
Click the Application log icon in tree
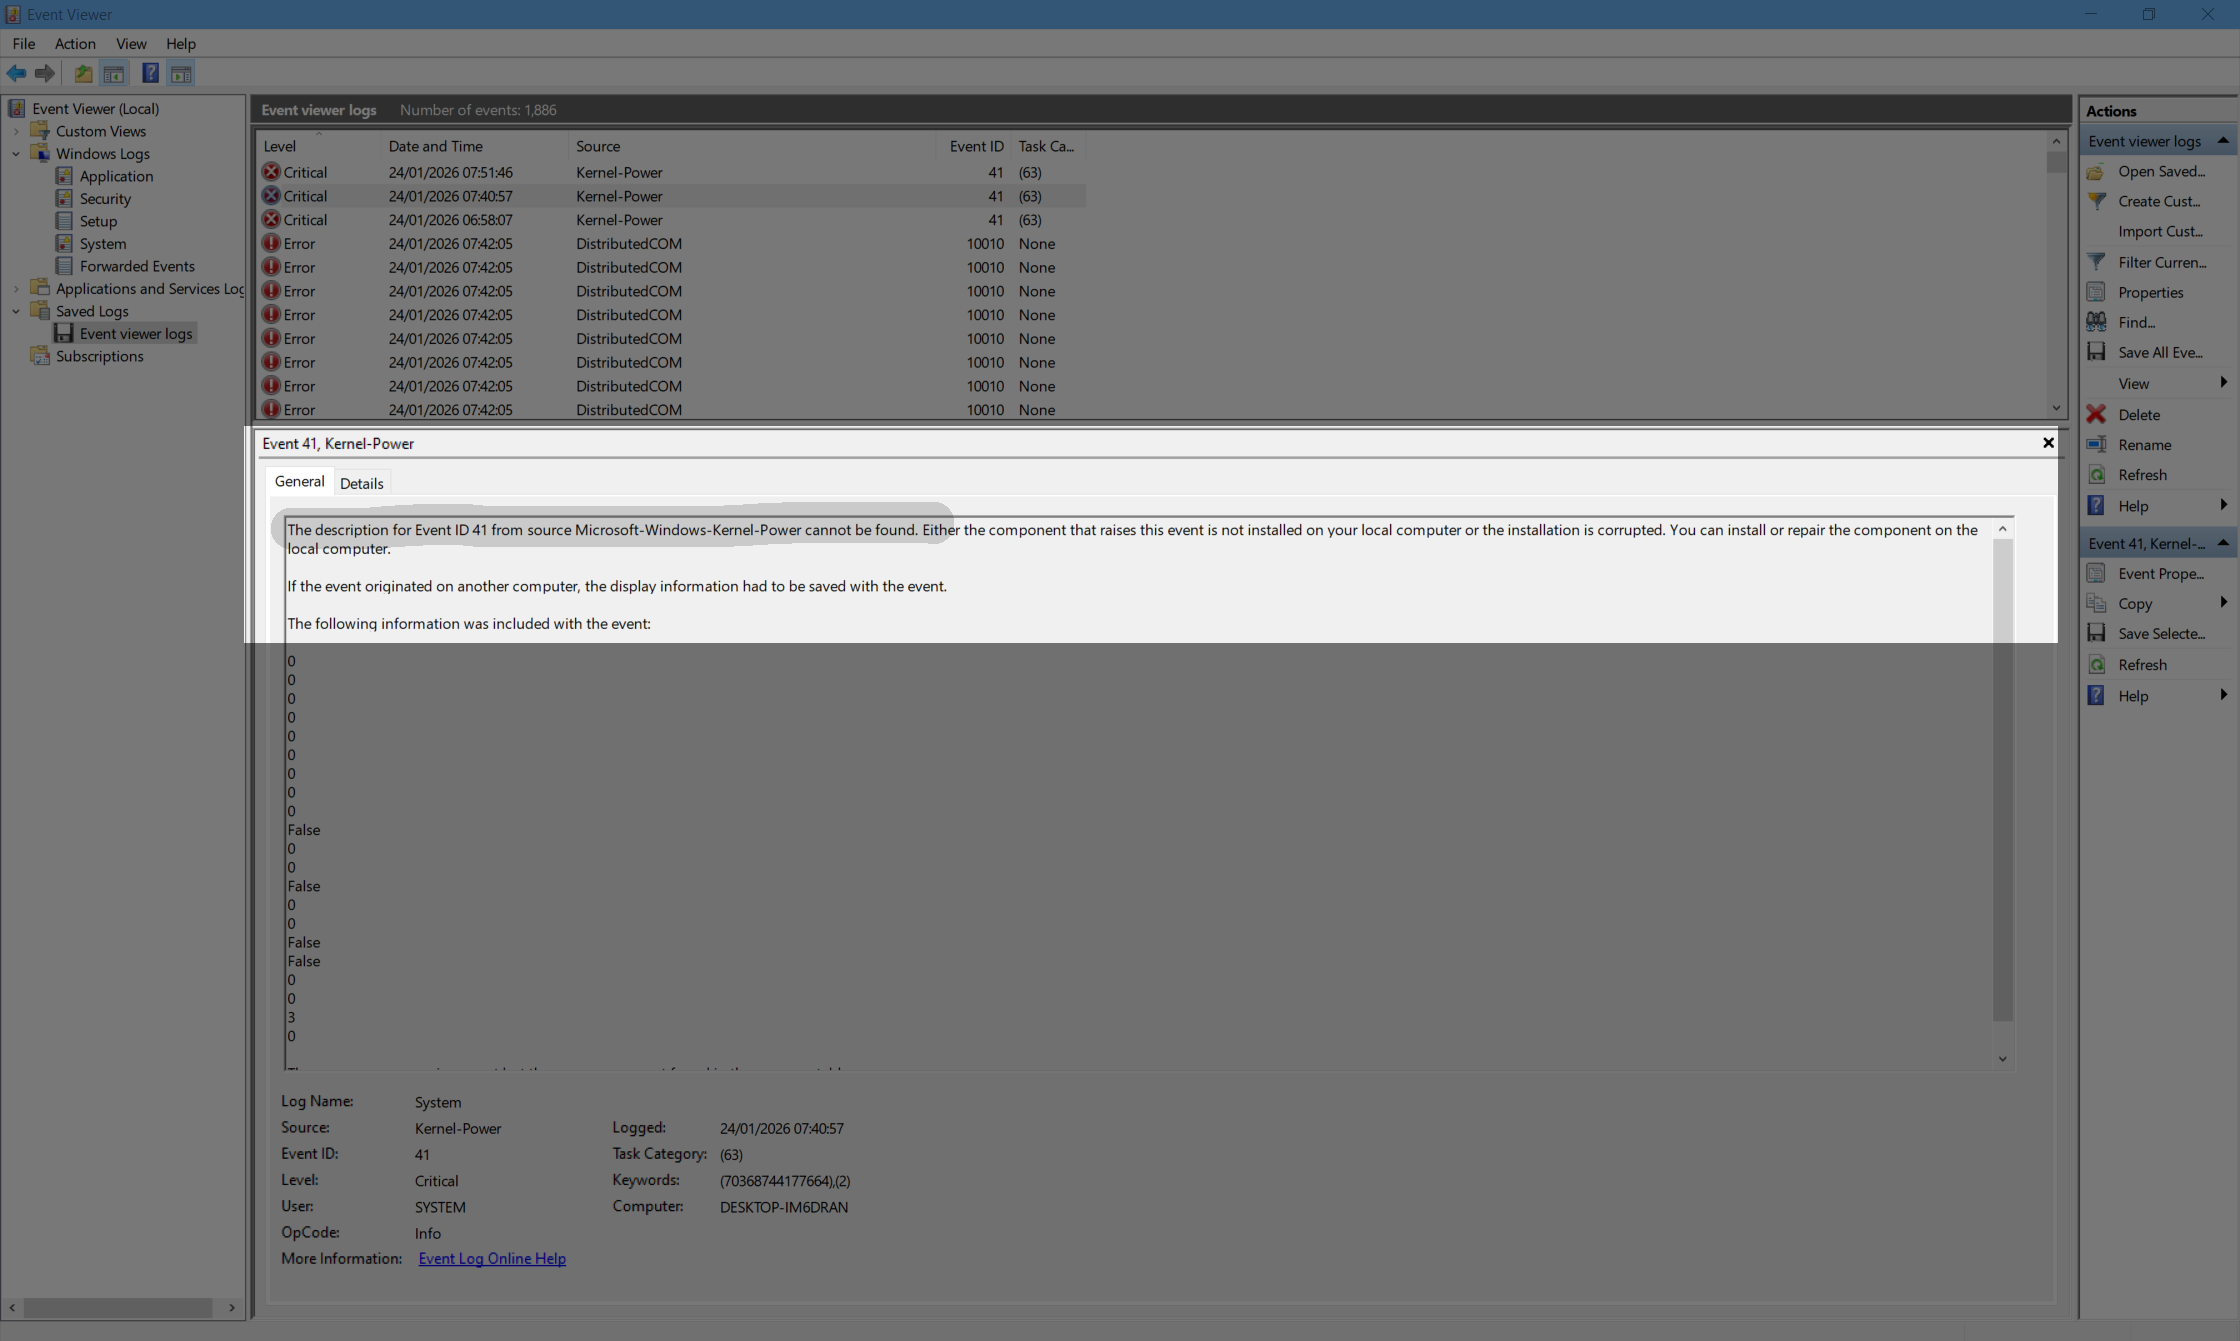64,176
